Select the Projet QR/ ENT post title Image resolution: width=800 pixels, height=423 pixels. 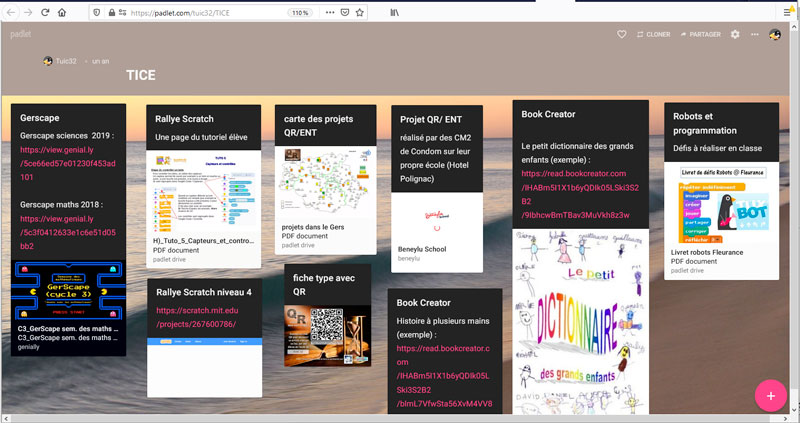point(431,119)
